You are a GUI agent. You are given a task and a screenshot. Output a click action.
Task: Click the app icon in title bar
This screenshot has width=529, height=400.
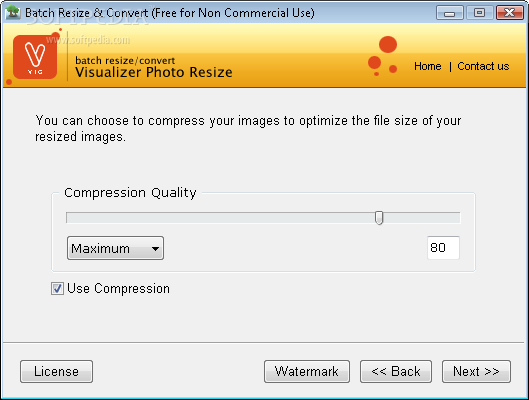point(13,12)
